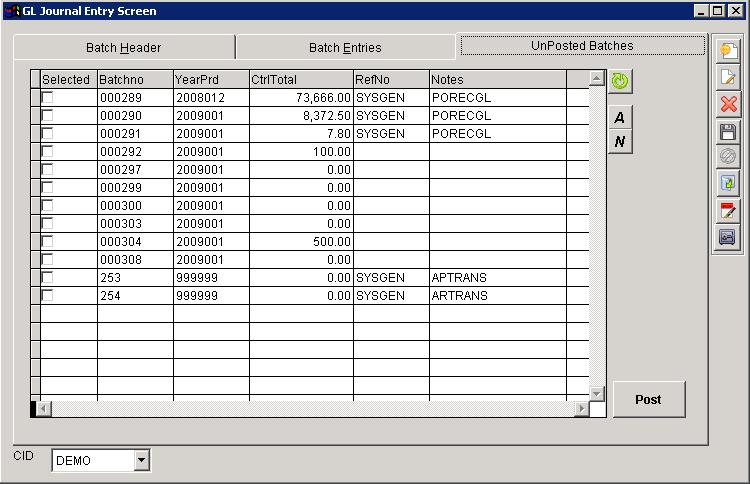This screenshot has height=484, width=750.
Task: Click the notes calendar-pencil icon
Action: point(728,210)
